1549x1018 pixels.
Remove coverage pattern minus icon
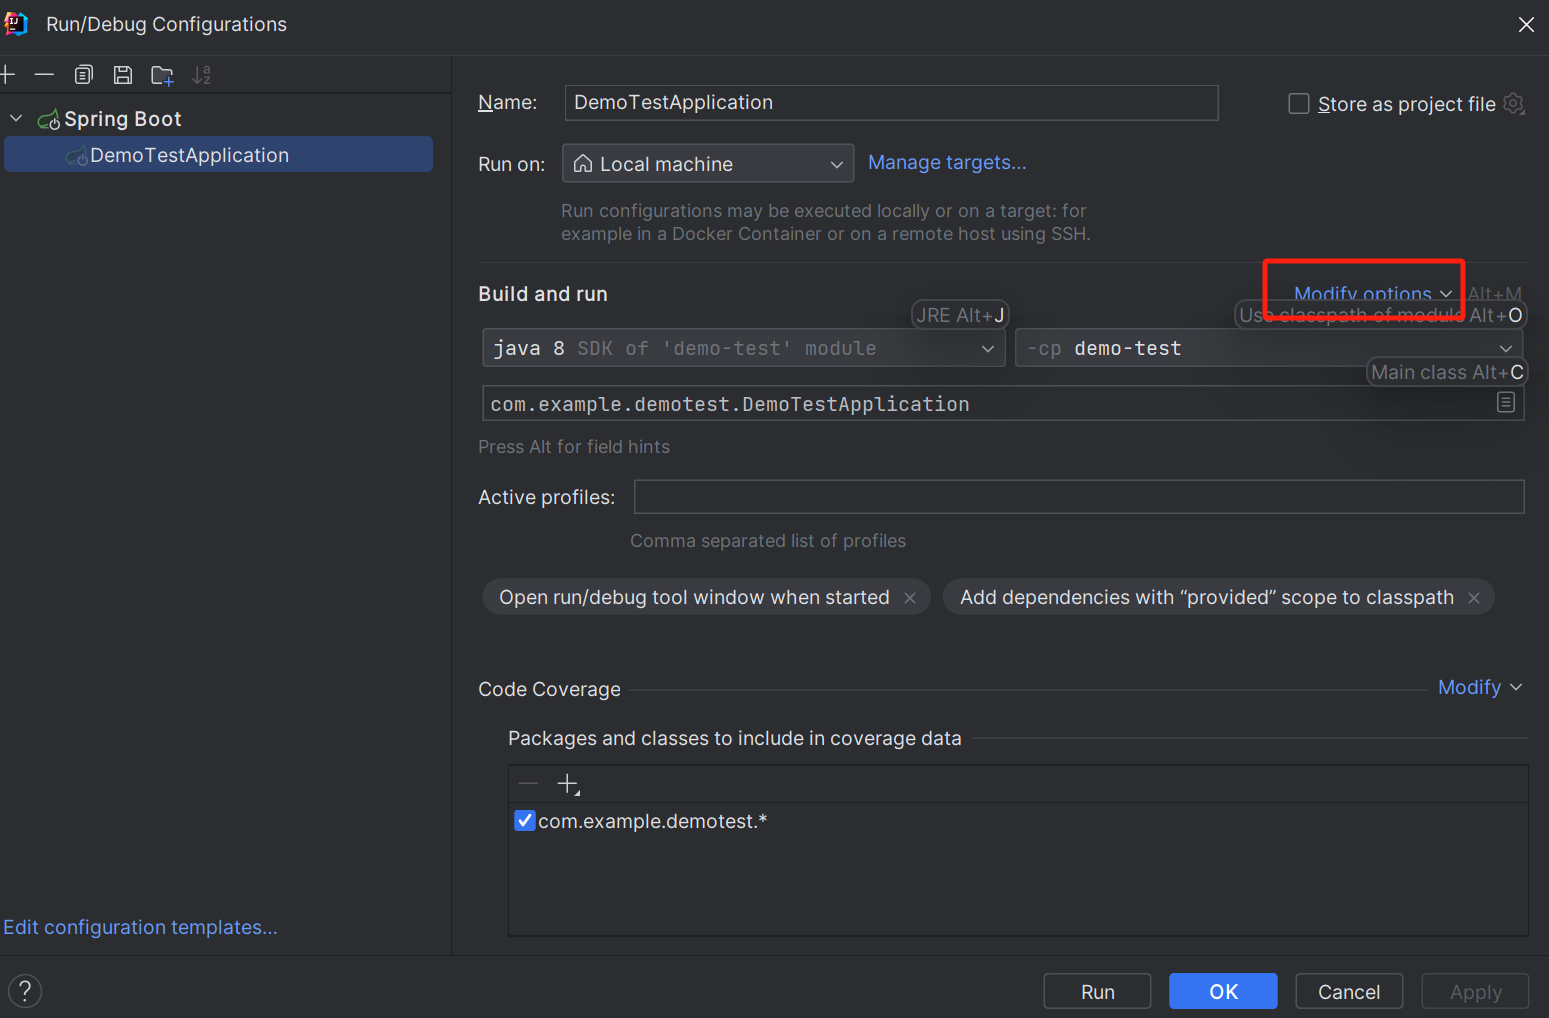pos(529,784)
